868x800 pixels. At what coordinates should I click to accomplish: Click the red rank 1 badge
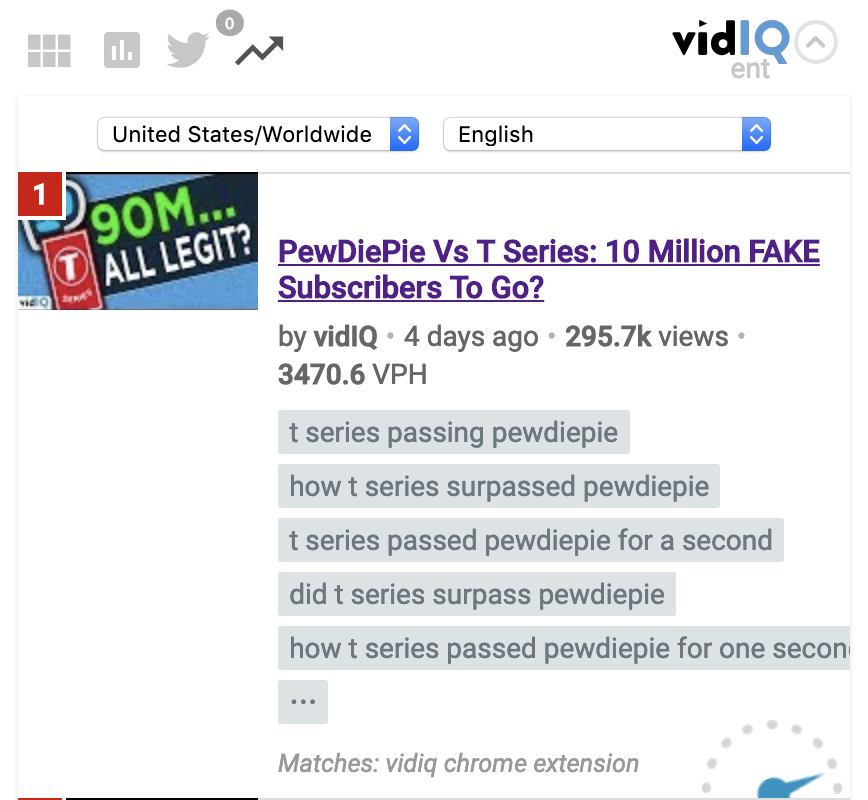[x=41, y=194]
